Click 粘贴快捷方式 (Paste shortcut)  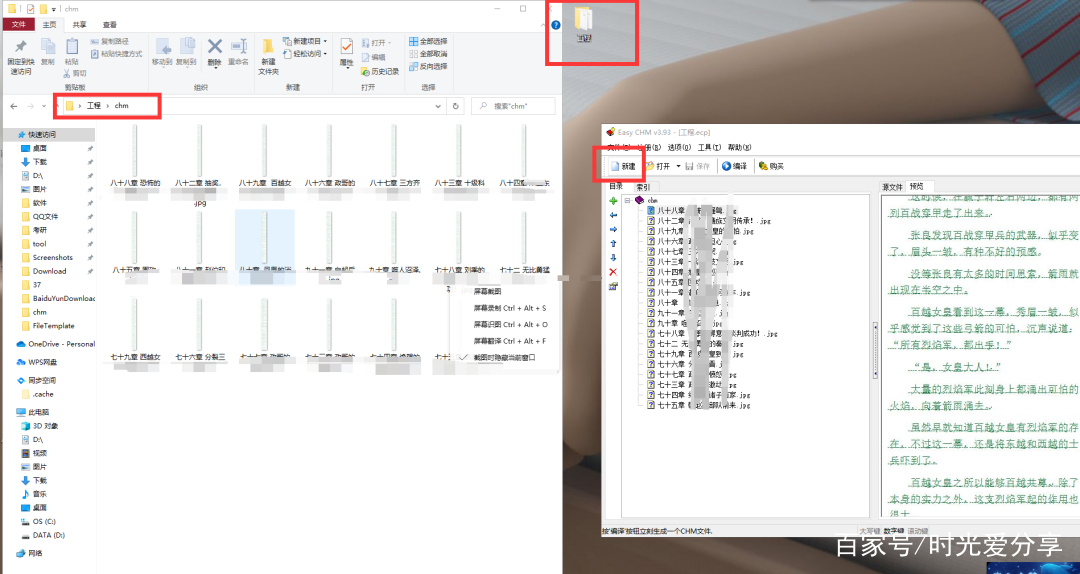[116, 54]
